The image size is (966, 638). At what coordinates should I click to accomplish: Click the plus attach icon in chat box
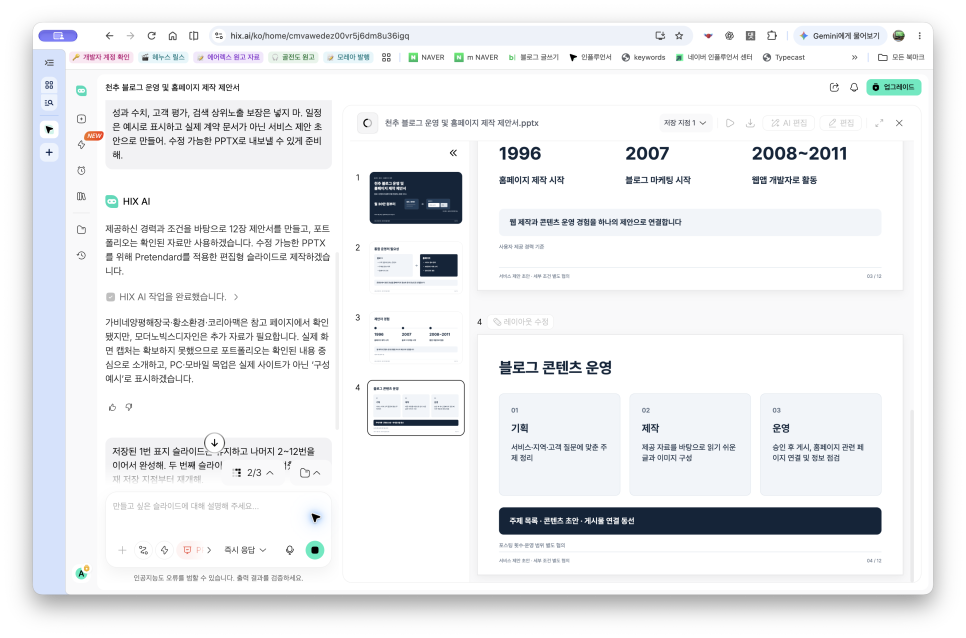122,550
